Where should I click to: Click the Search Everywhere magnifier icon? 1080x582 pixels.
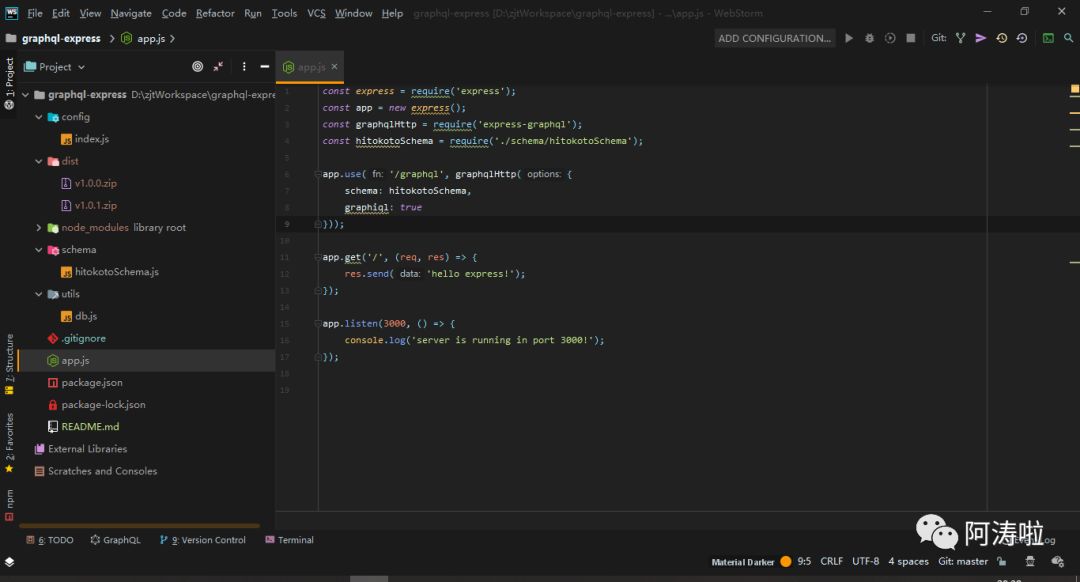tap(1068, 38)
